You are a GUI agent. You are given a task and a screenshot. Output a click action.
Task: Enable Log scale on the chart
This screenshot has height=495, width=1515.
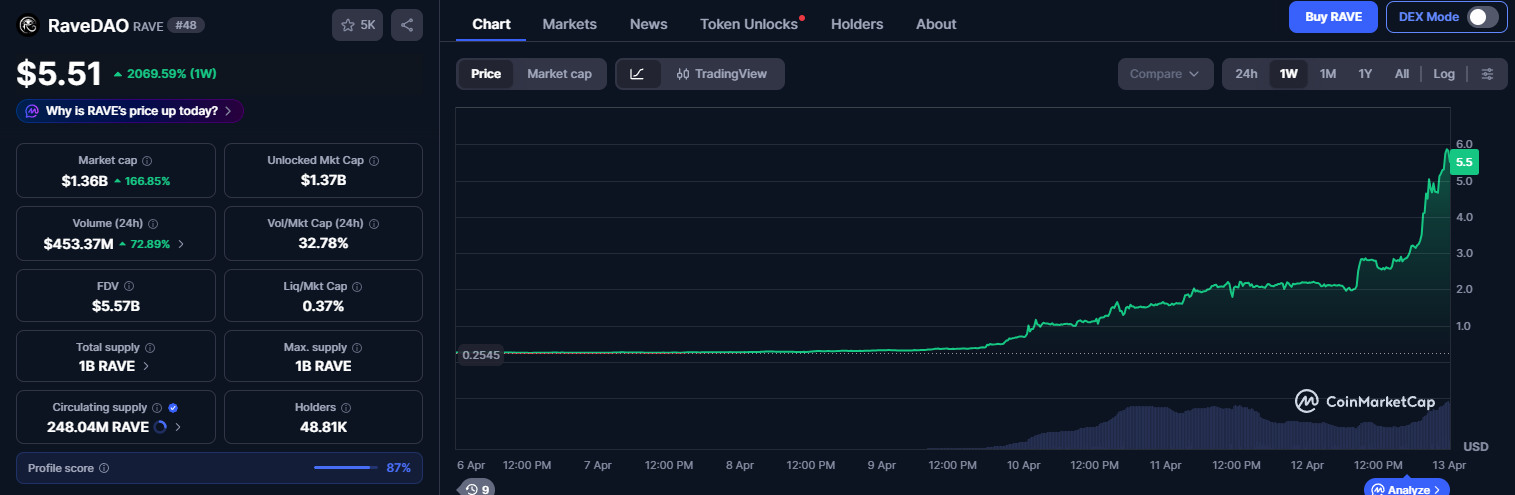coord(1444,74)
